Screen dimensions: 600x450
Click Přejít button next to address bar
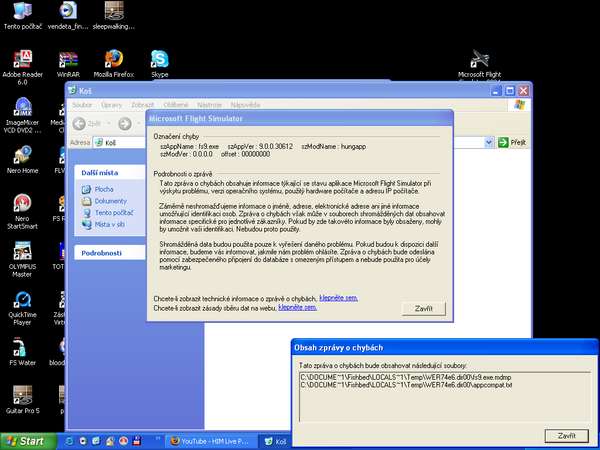(x=512, y=142)
